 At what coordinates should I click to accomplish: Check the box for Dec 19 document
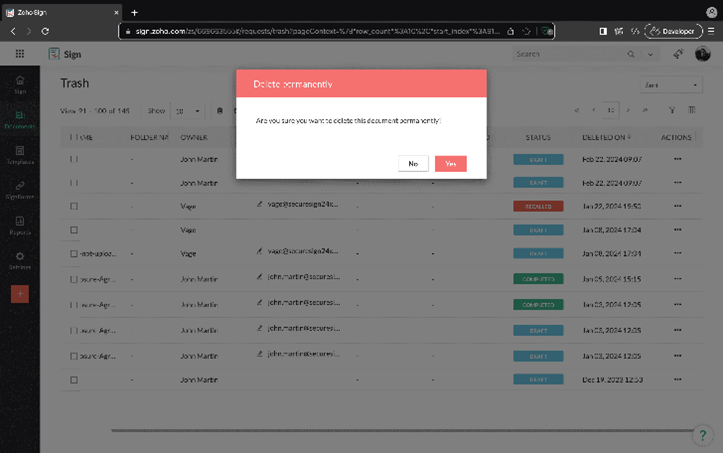click(74, 380)
